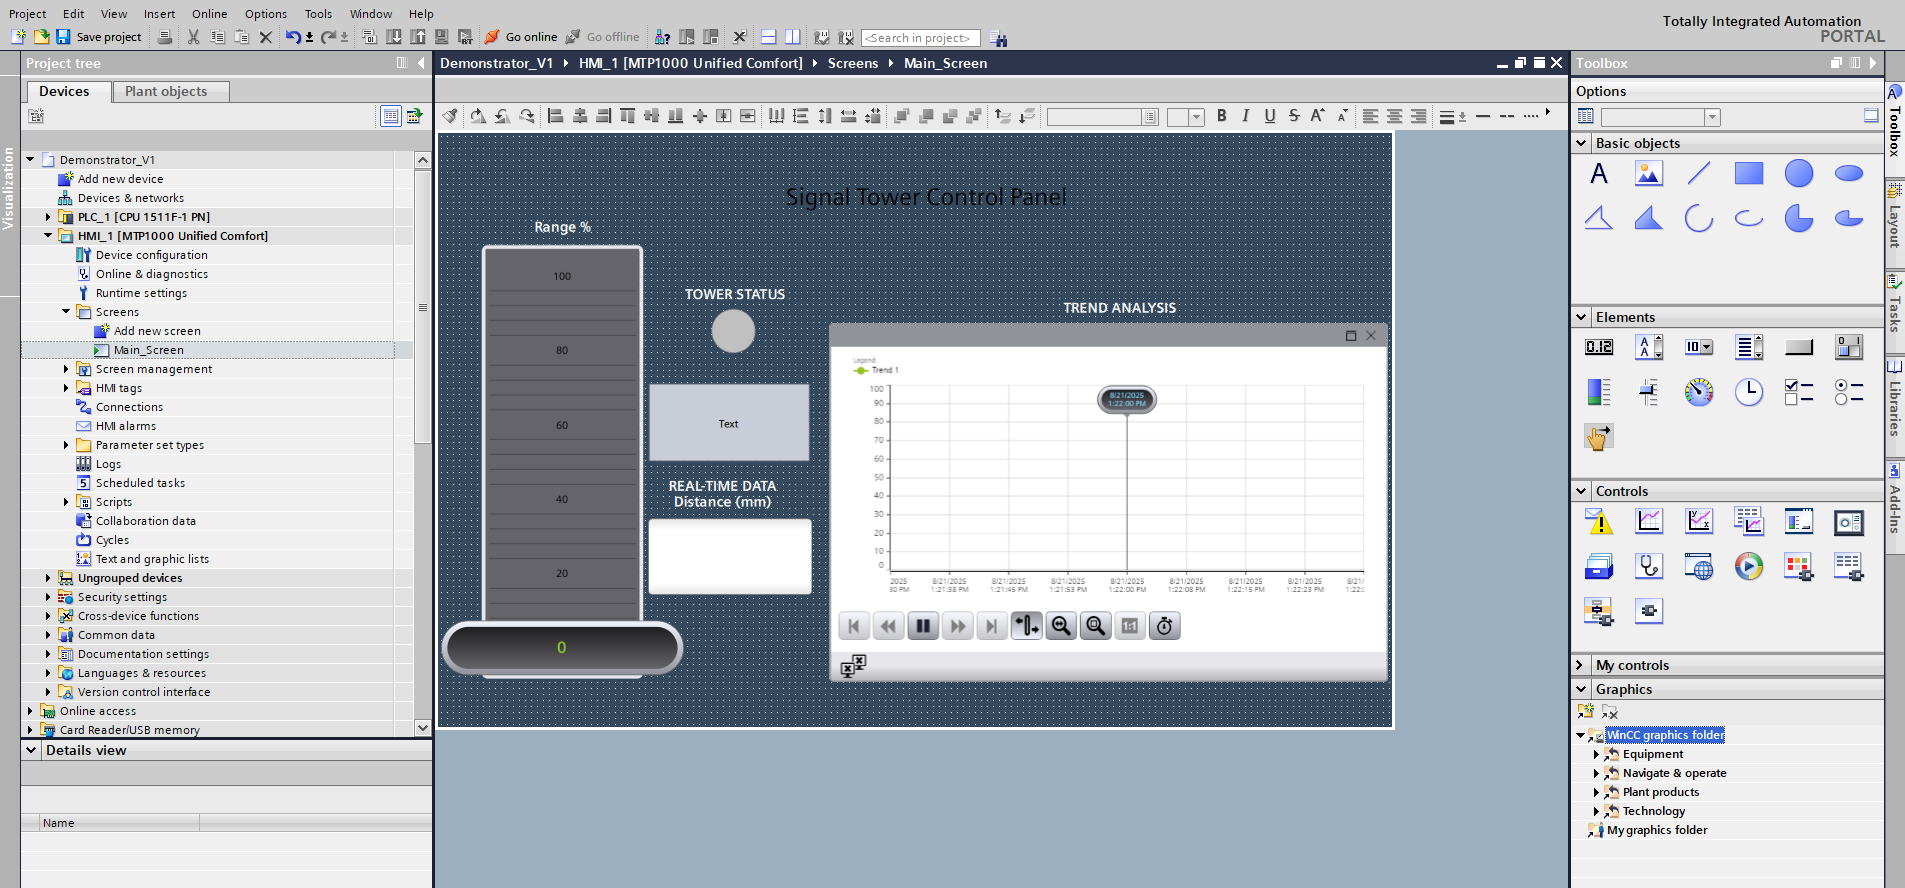1905x888 pixels.
Task: Toggle bold text formatting
Action: tap(1221, 116)
